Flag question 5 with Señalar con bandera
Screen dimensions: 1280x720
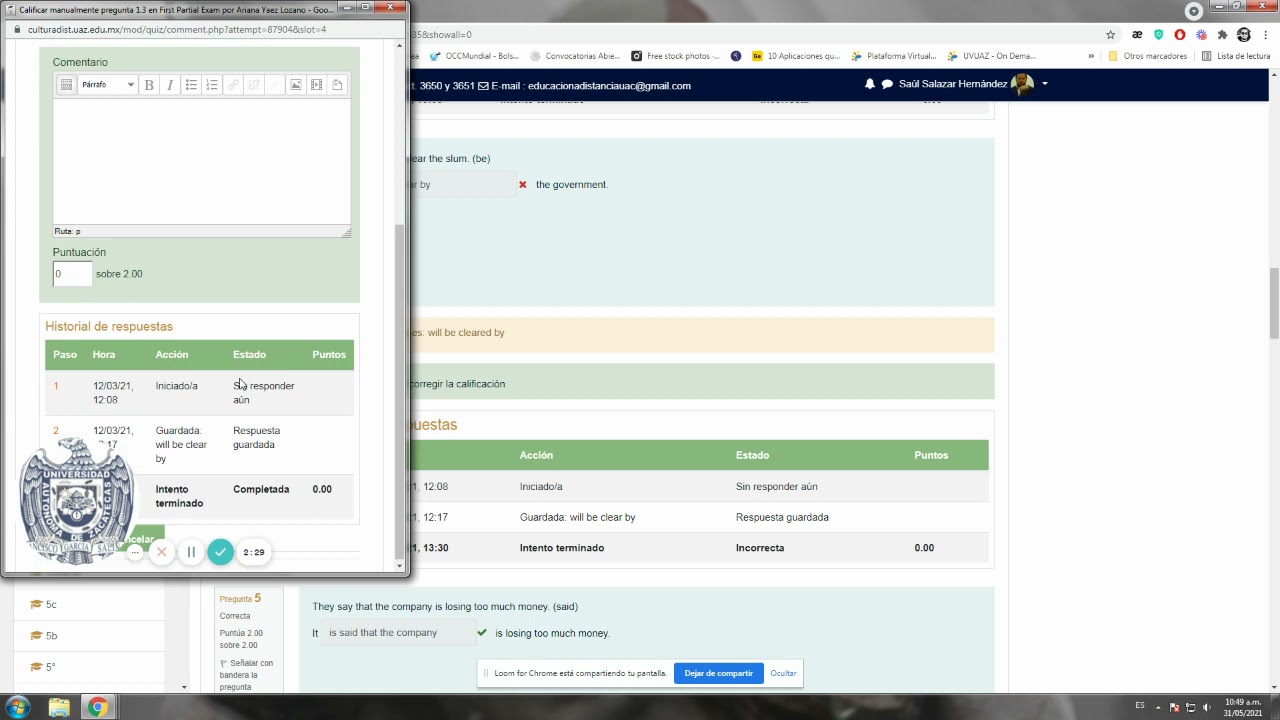pos(246,675)
